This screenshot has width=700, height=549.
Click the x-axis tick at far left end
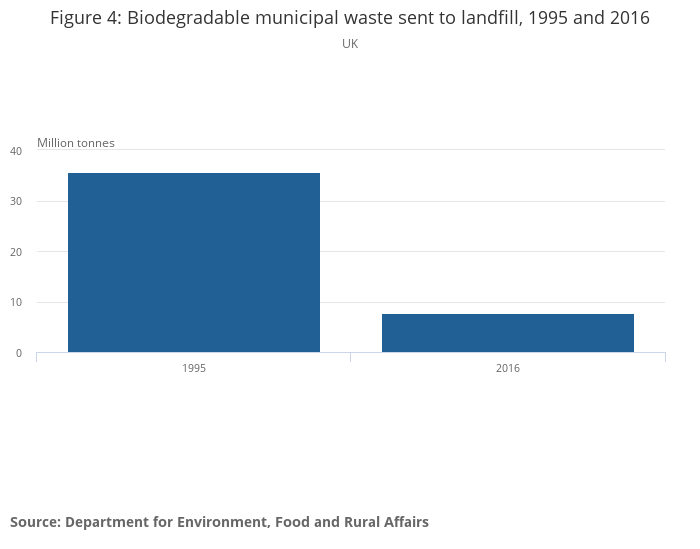(x=37, y=357)
